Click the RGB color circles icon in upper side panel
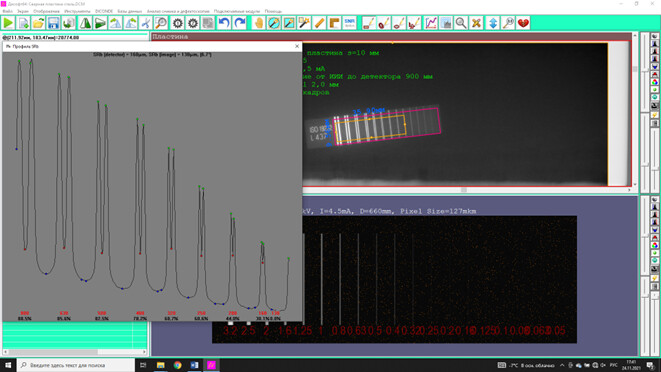This screenshot has height=372, width=661. pyautogui.click(x=655, y=82)
